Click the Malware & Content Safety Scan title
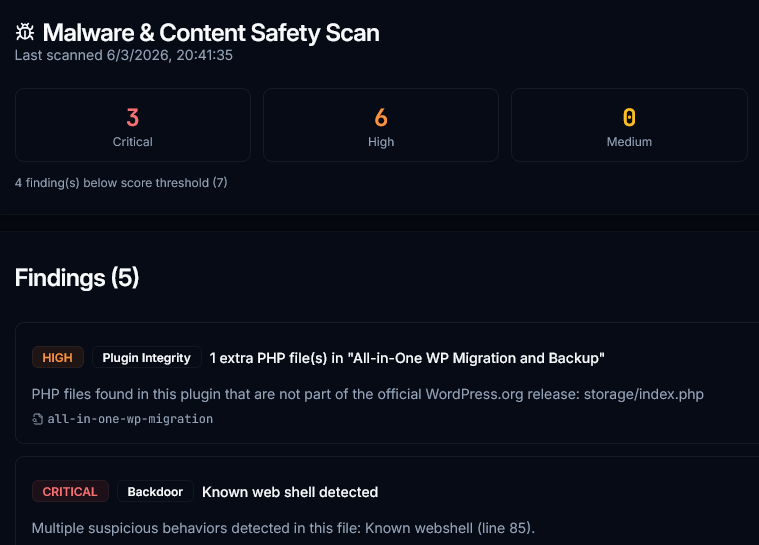Screen dimensions: 759x545 [x=211, y=32]
